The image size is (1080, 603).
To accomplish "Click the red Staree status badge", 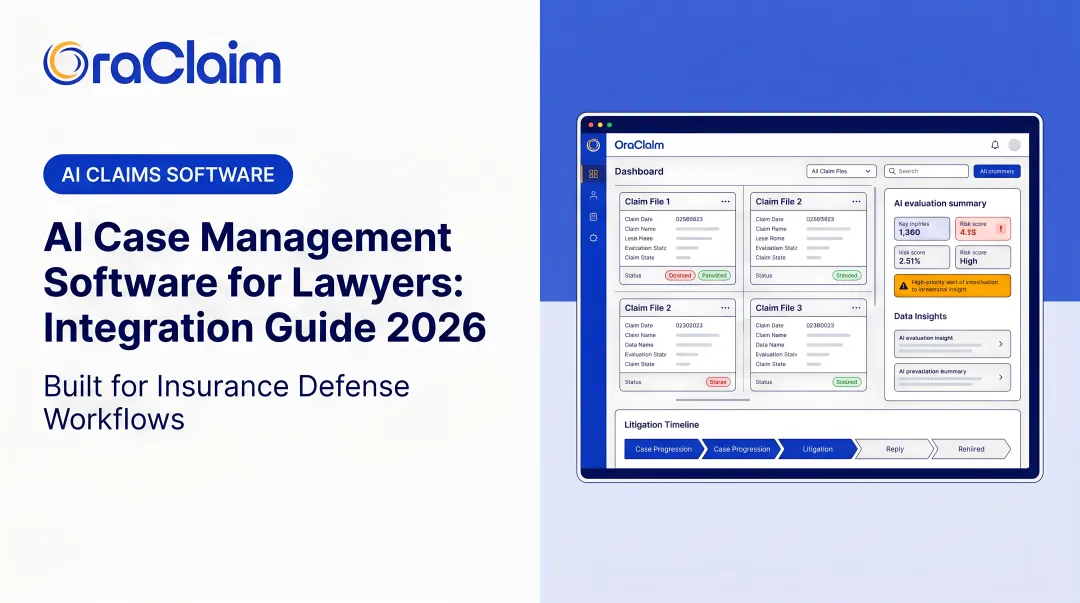I will click(718, 382).
